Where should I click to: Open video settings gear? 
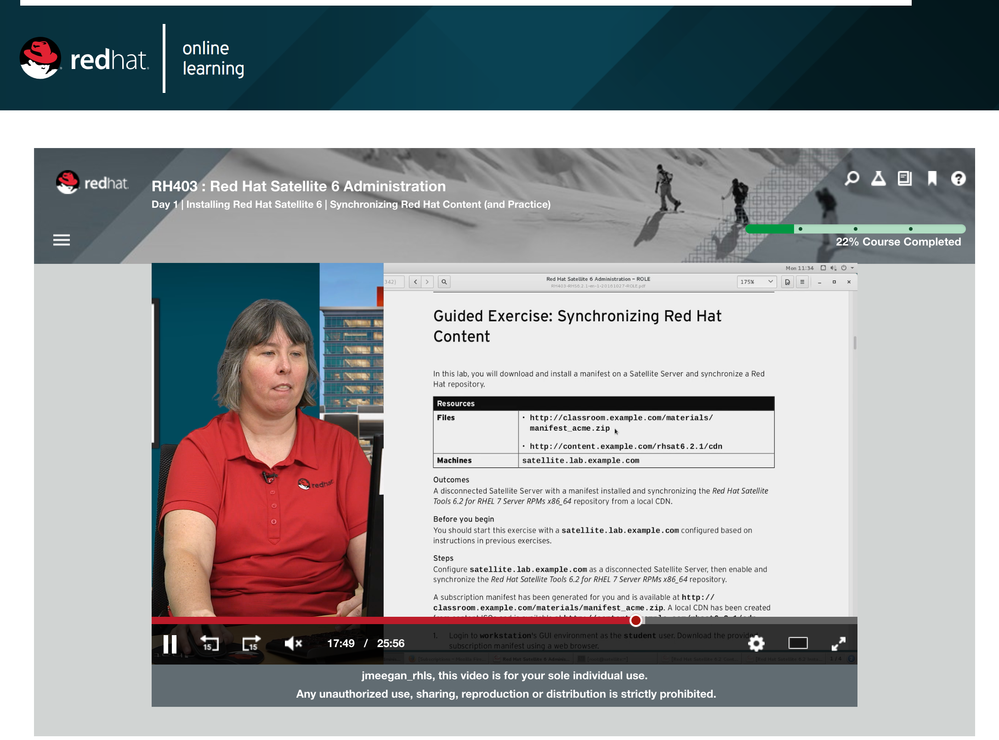[756, 644]
